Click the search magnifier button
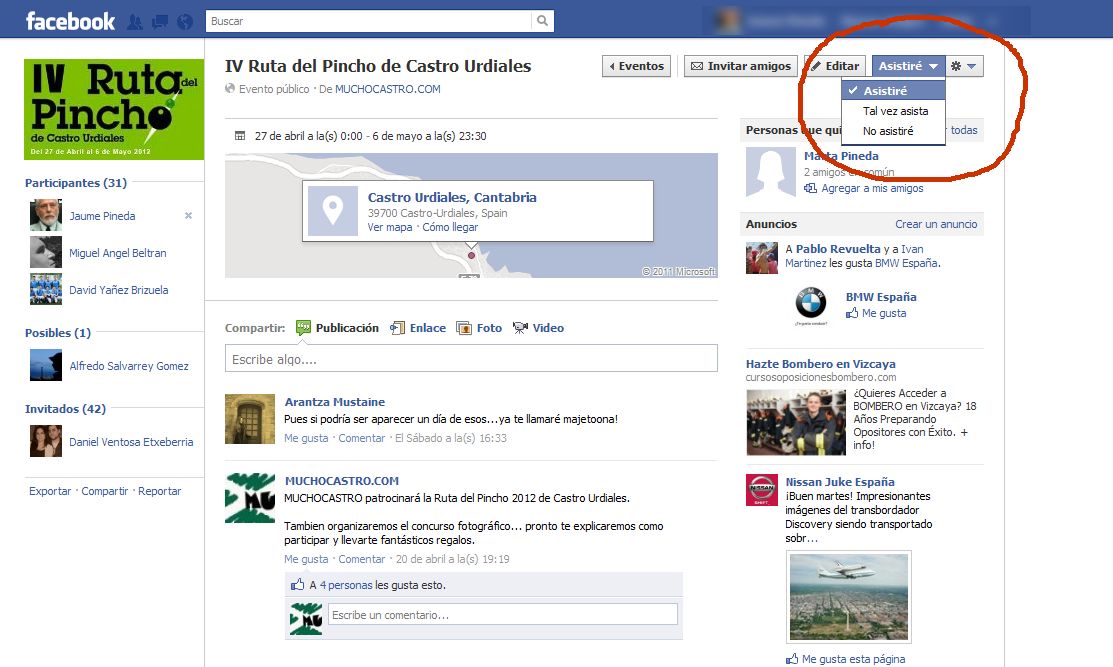Screen dimensions: 1113x667 542,21
